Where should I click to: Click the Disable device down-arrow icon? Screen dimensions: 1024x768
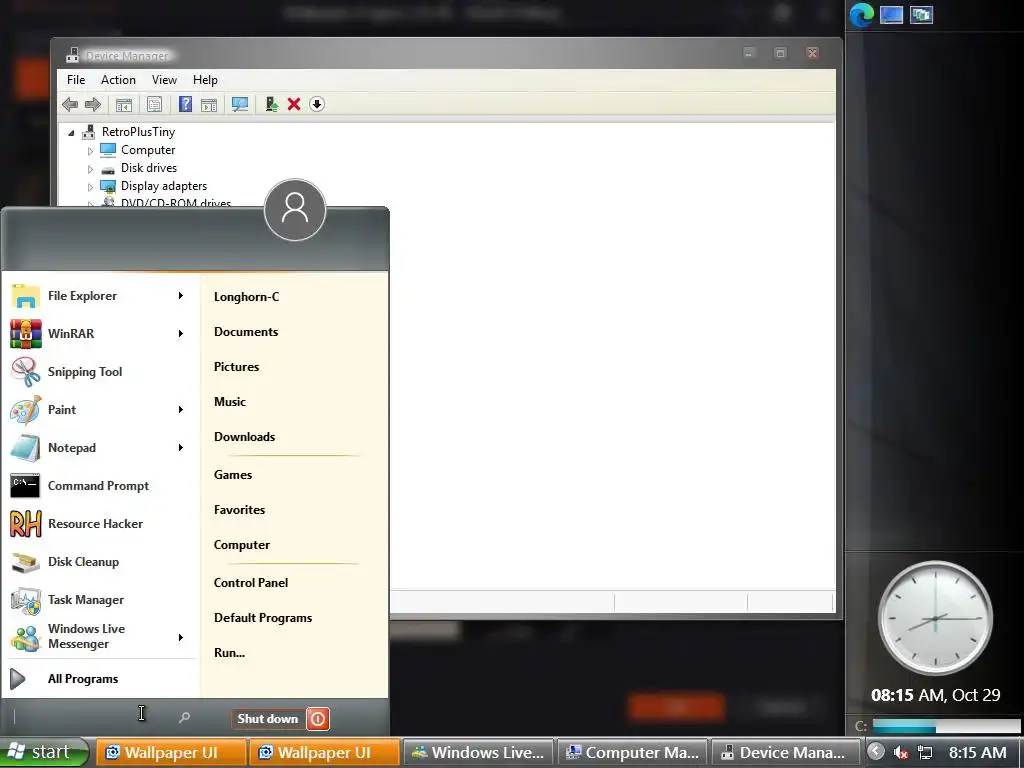click(317, 104)
